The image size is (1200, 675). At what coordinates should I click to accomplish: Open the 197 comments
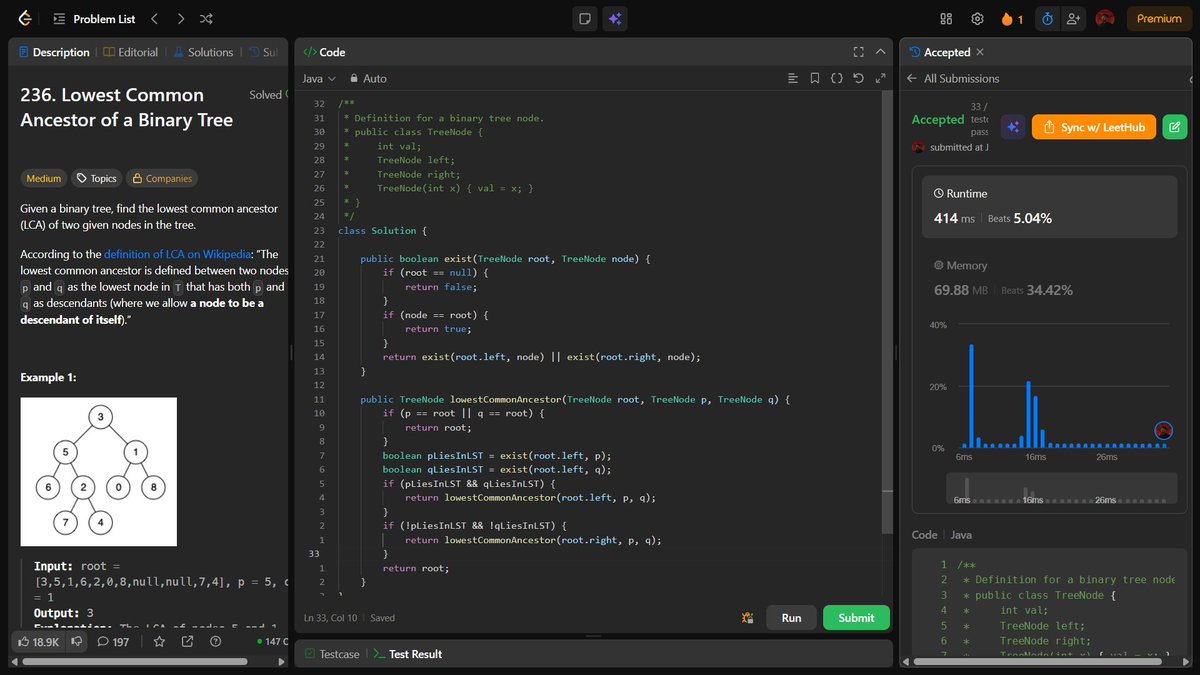[113, 642]
